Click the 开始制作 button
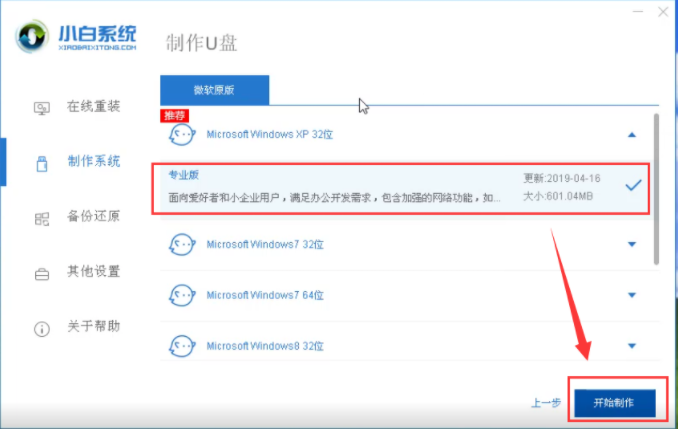678x429 pixels. coord(615,403)
